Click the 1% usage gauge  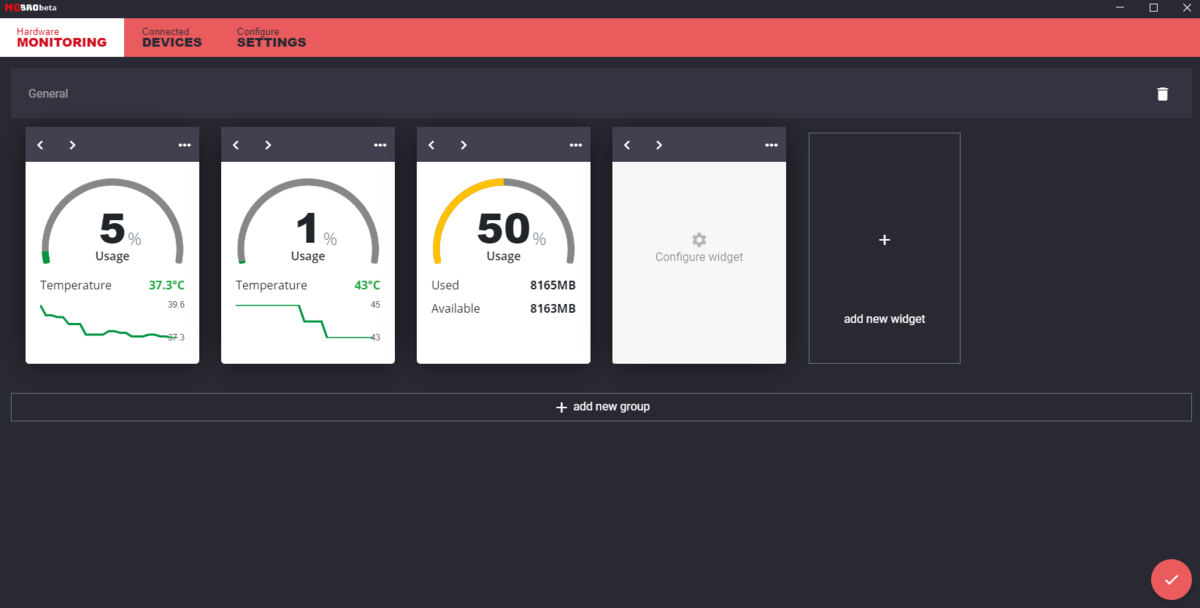[308, 221]
